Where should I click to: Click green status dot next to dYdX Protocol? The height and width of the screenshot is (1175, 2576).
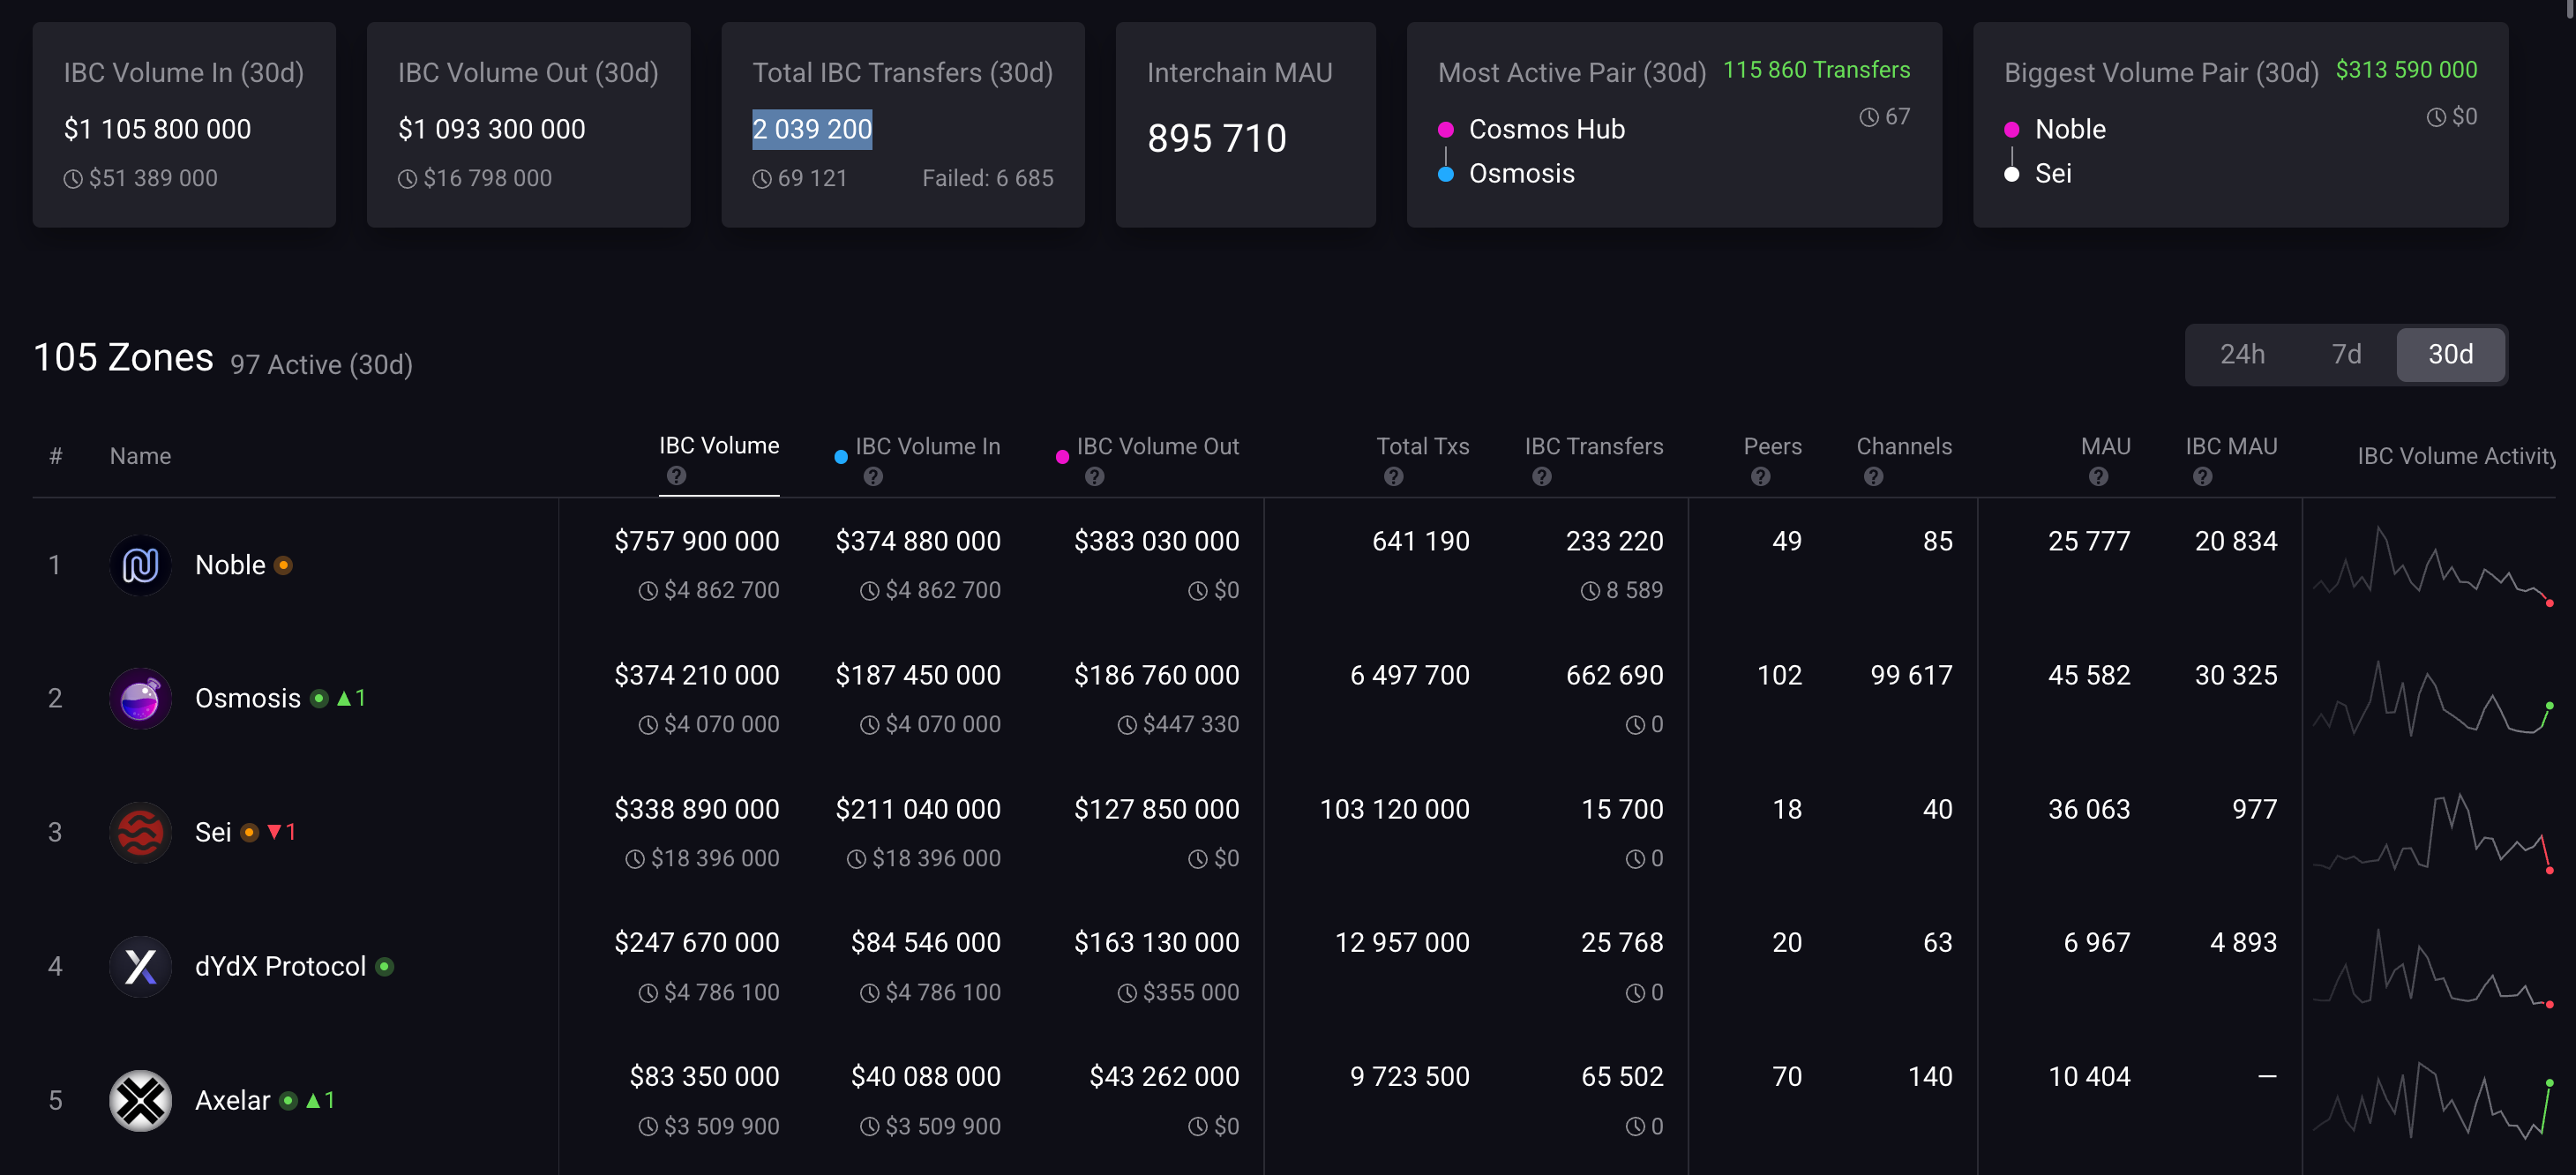(x=385, y=966)
